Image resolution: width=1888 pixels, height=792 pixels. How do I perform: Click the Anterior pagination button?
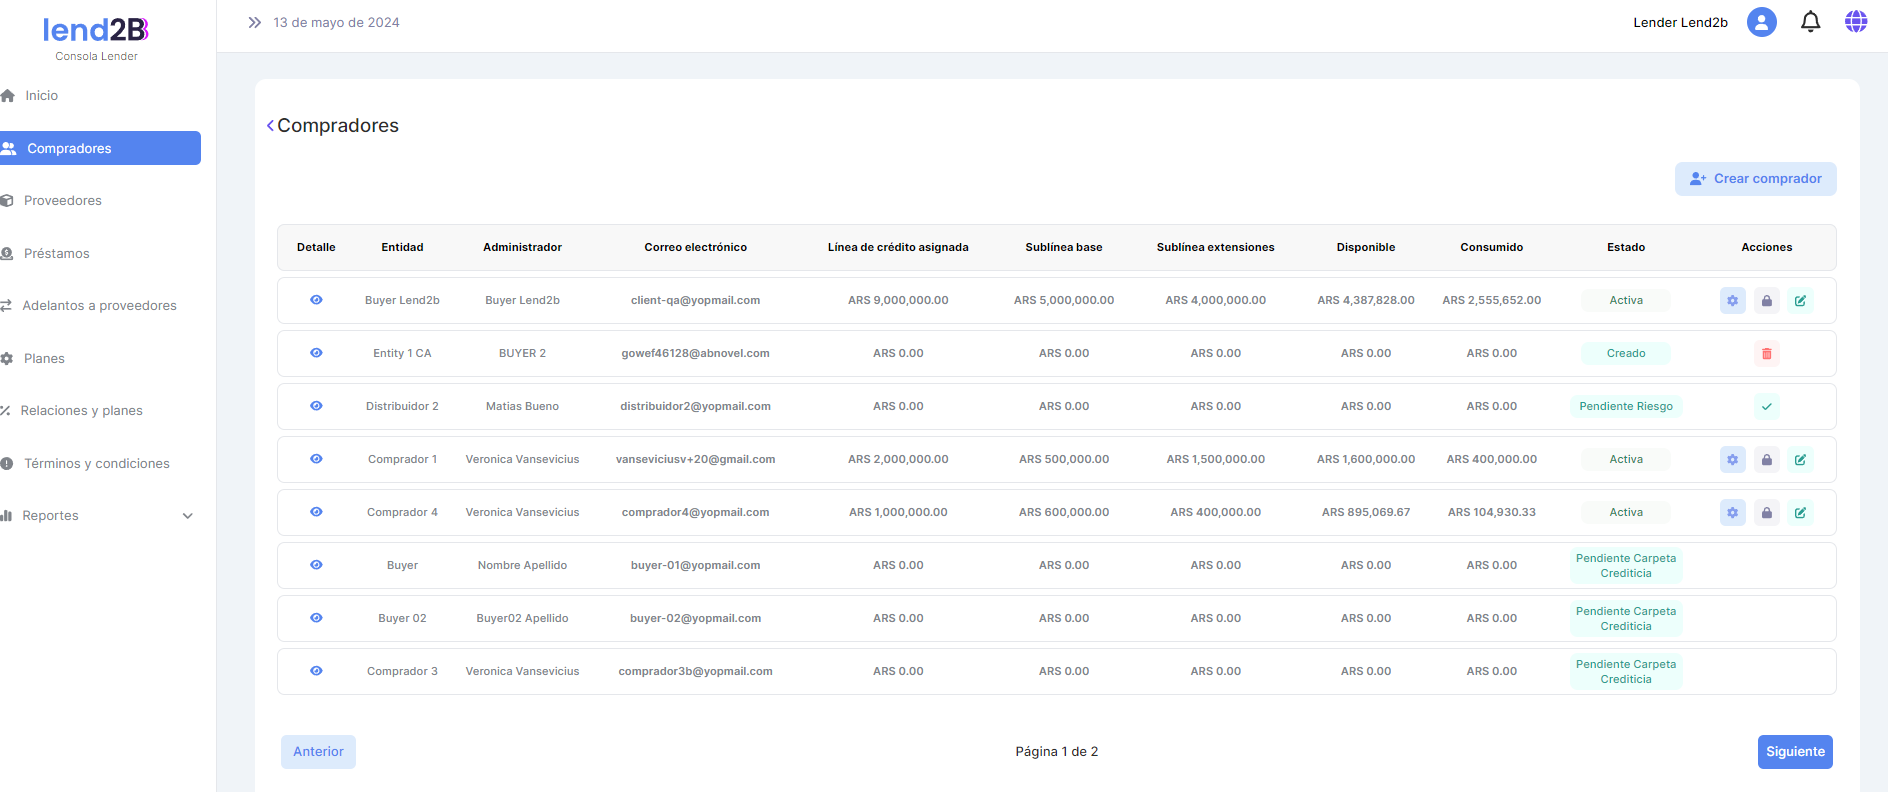pyautogui.click(x=318, y=752)
